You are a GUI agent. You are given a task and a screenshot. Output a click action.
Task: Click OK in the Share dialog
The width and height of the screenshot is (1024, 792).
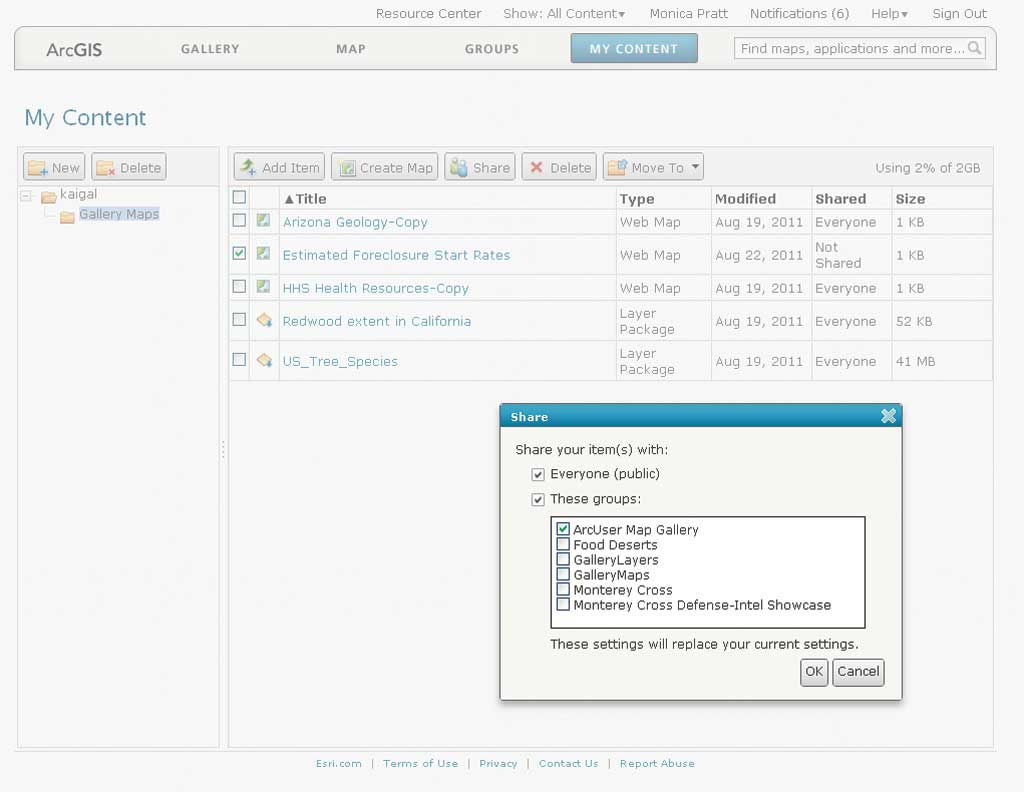(x=814, y=672)
